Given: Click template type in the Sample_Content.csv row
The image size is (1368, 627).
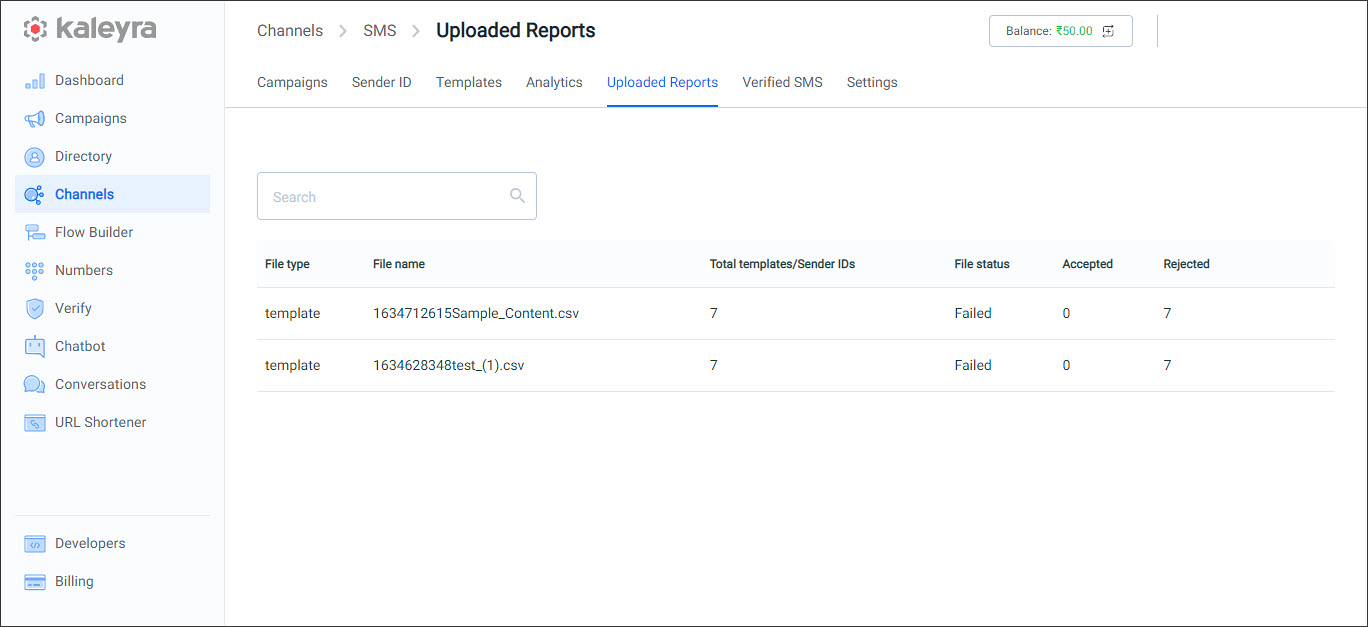Looking at the screenshot, I should (x=293, y=313).
